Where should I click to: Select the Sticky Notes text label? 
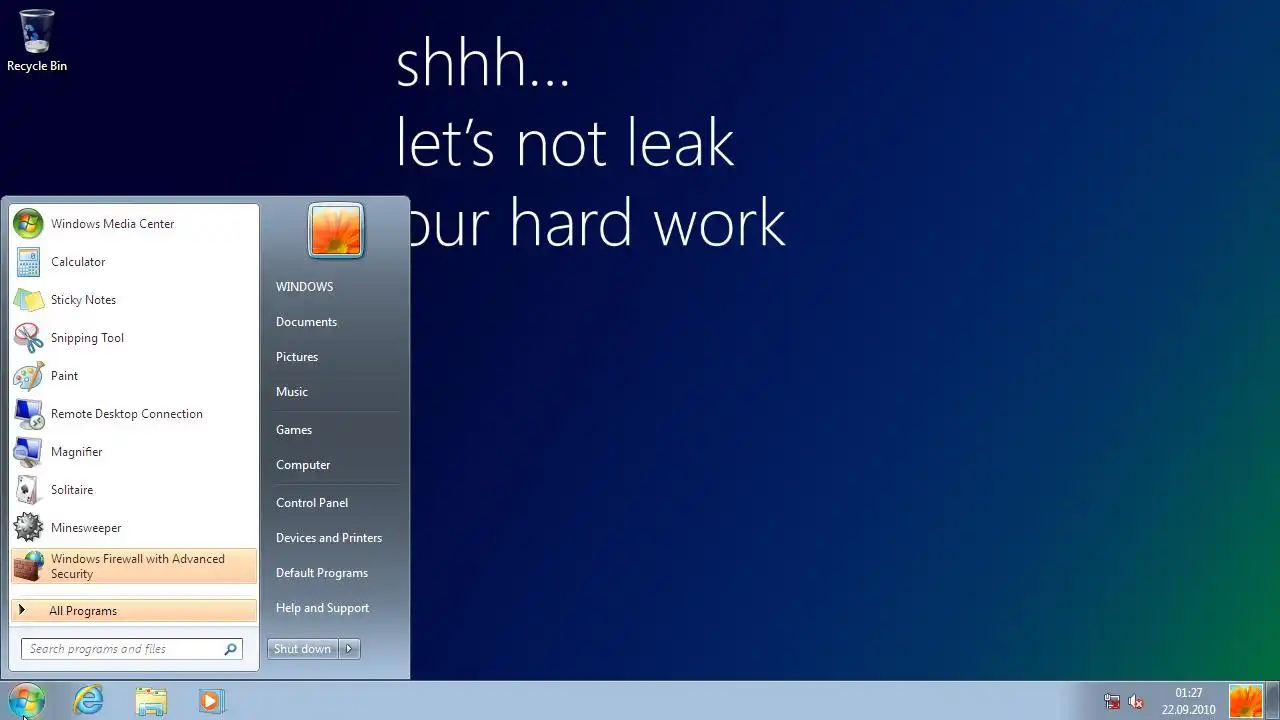pyautogui.click(x=84, y=300)
